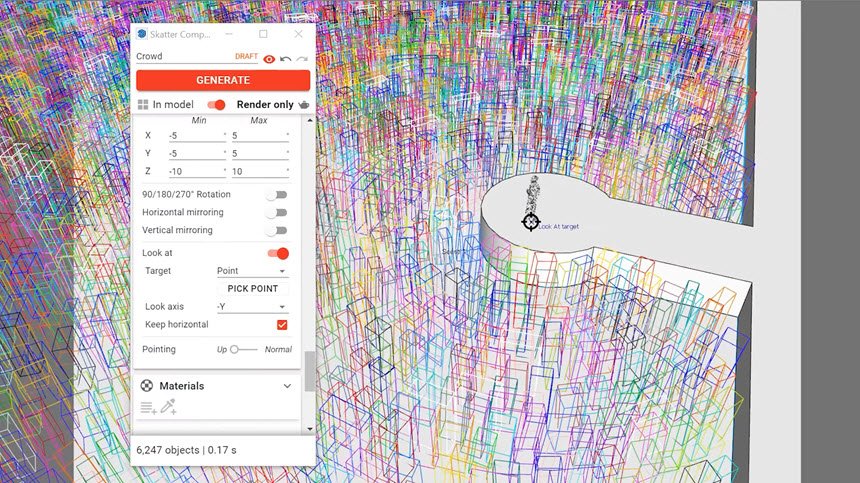Click the '6,247 objects | 0.17 s' status text
The height and width of the screenshot is (483, 860).
tap(186, 450)
